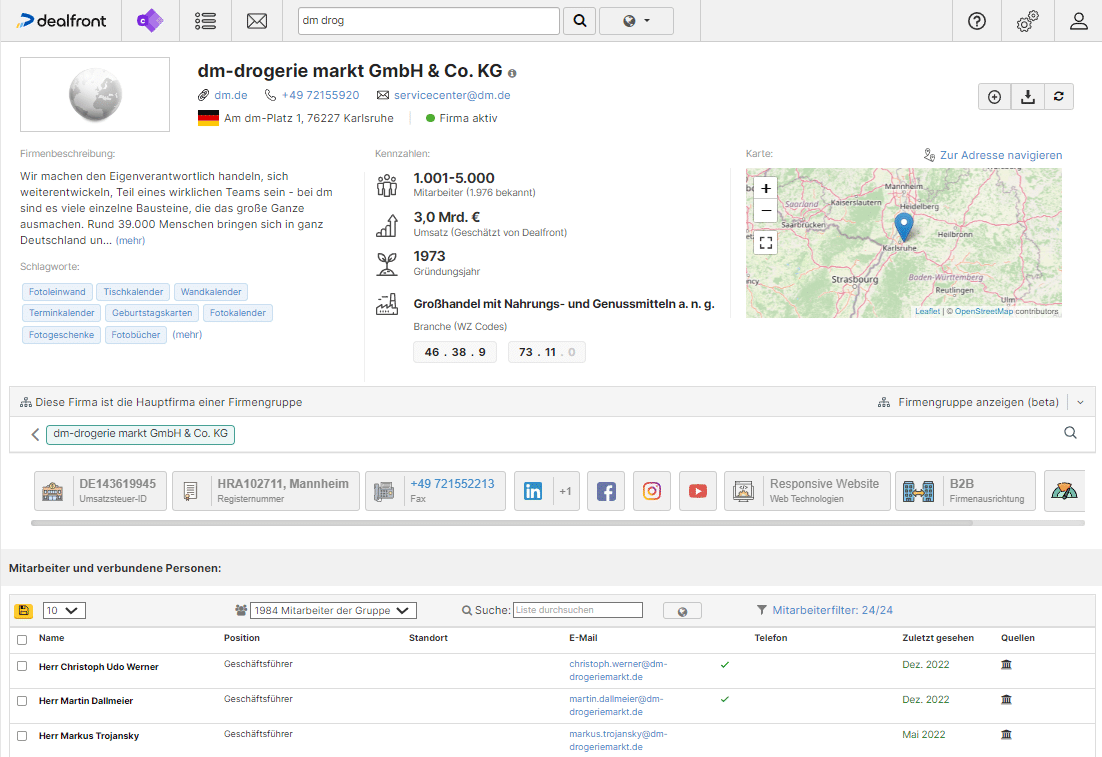This screenshot has width=1102, height=757.
Task: Check the box for Herr Markus Trojansky
Action: pos(22,736)
